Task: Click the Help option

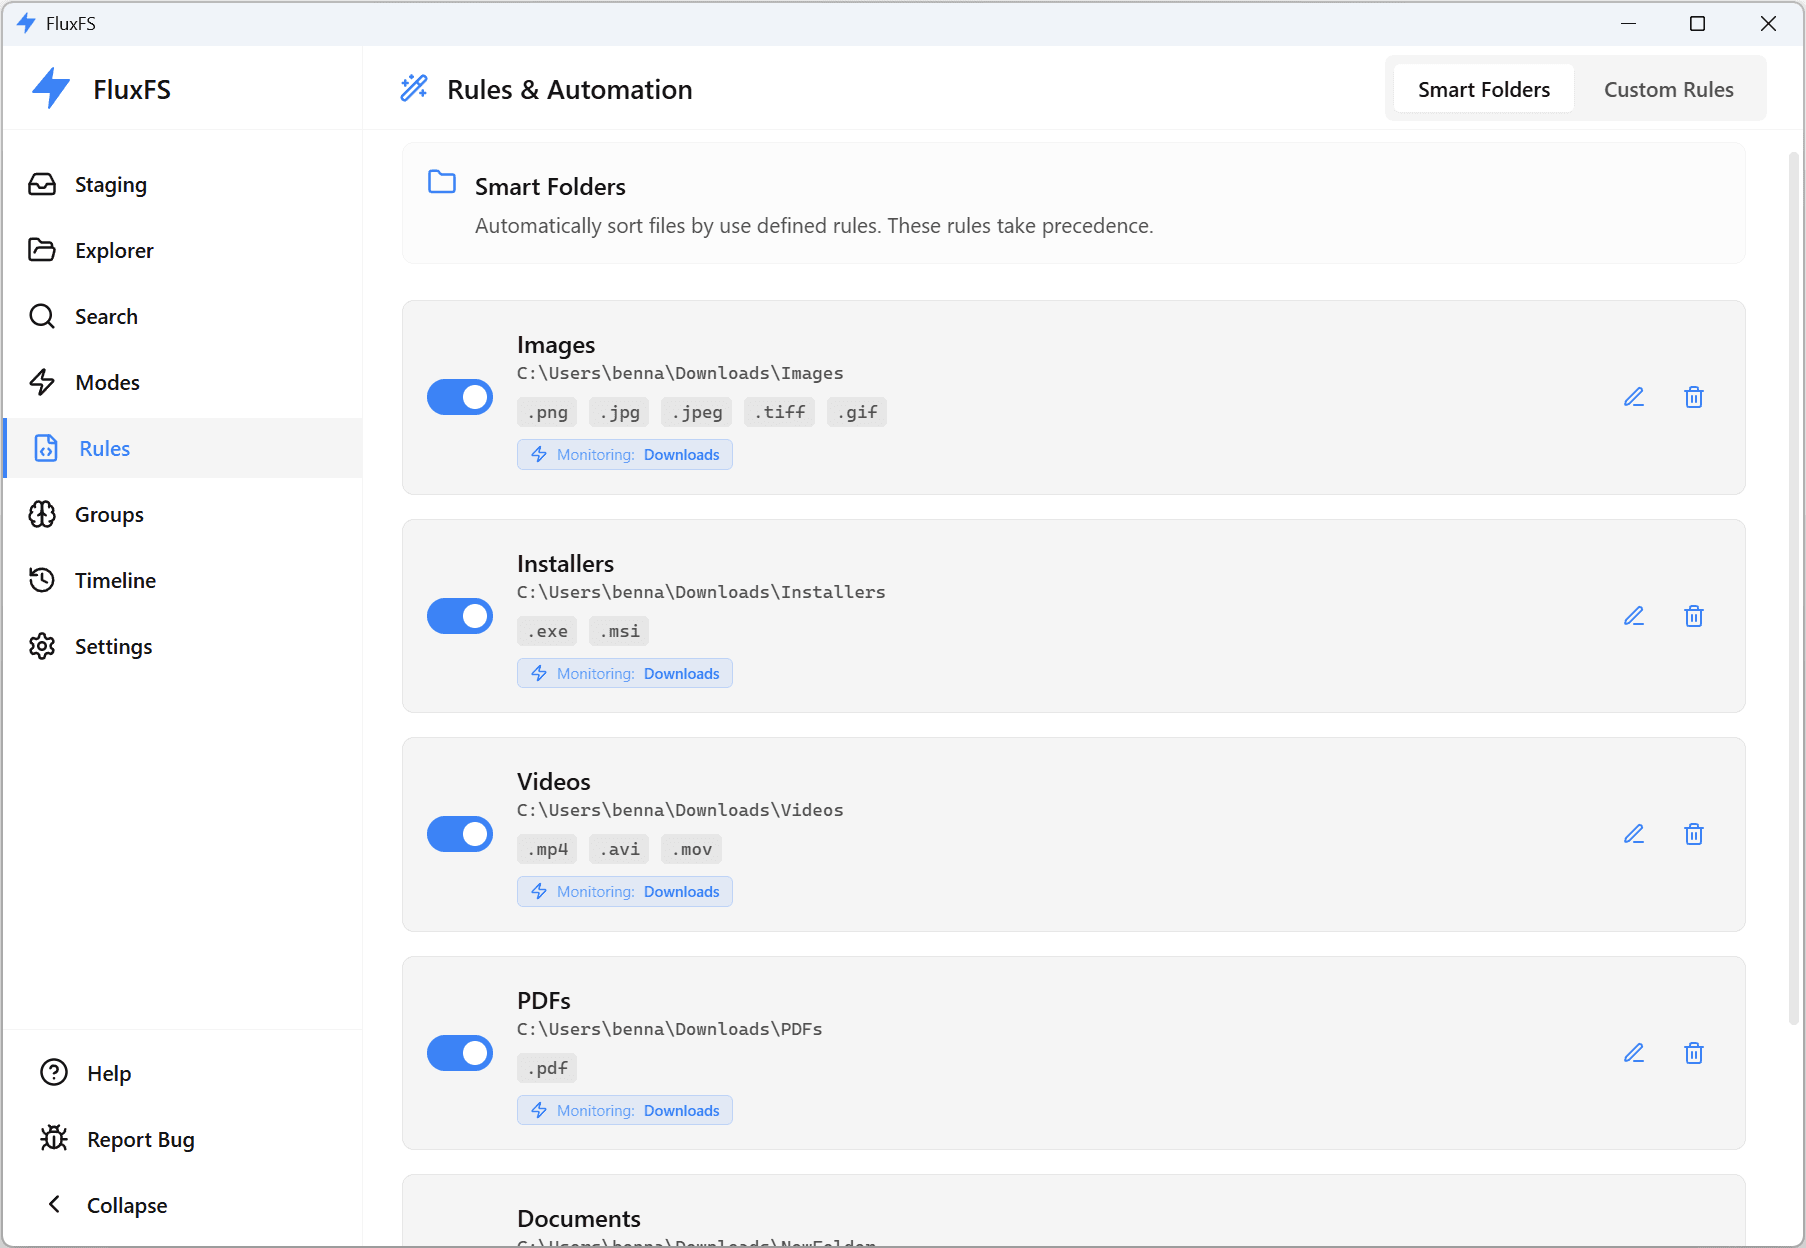Action: 107,1073
